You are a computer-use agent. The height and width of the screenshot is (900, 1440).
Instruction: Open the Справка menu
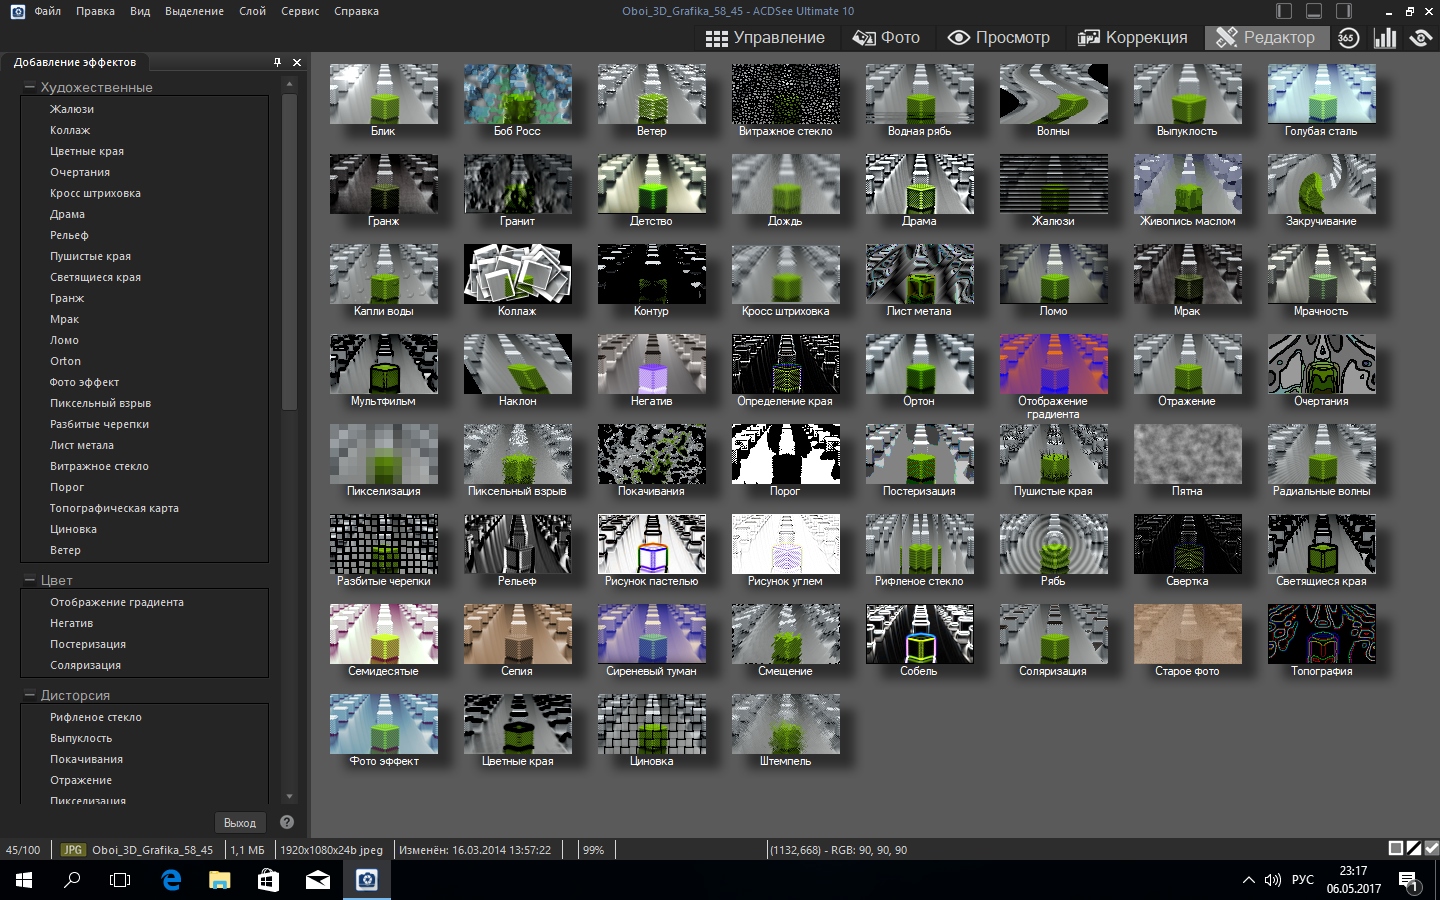click(356, 11)
